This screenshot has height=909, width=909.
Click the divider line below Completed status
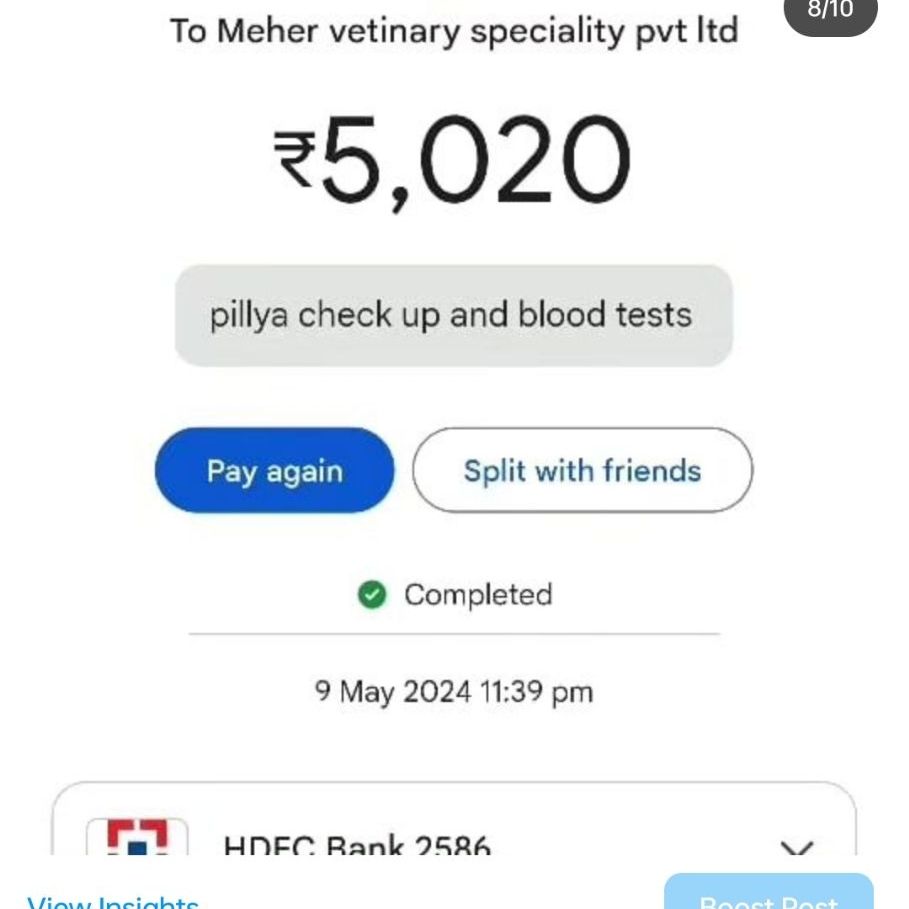[x=454, y=634]
